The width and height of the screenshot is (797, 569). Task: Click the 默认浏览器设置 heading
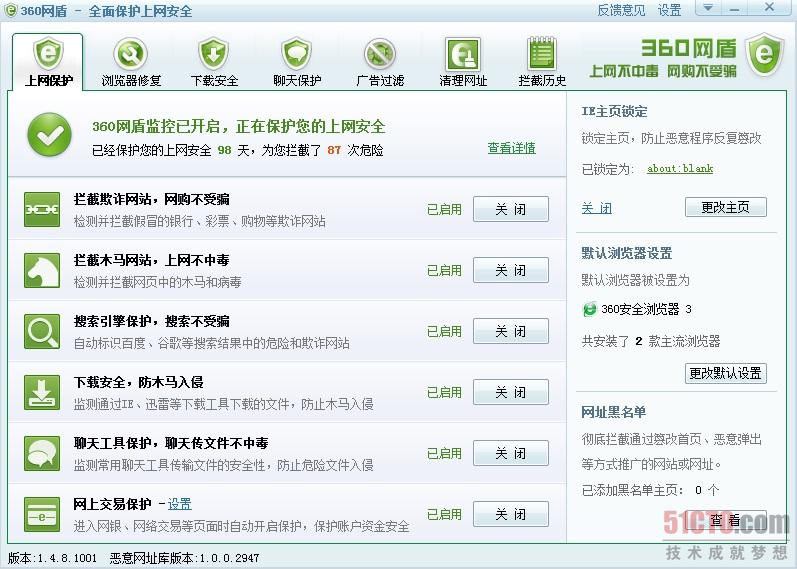pos(627,253)
